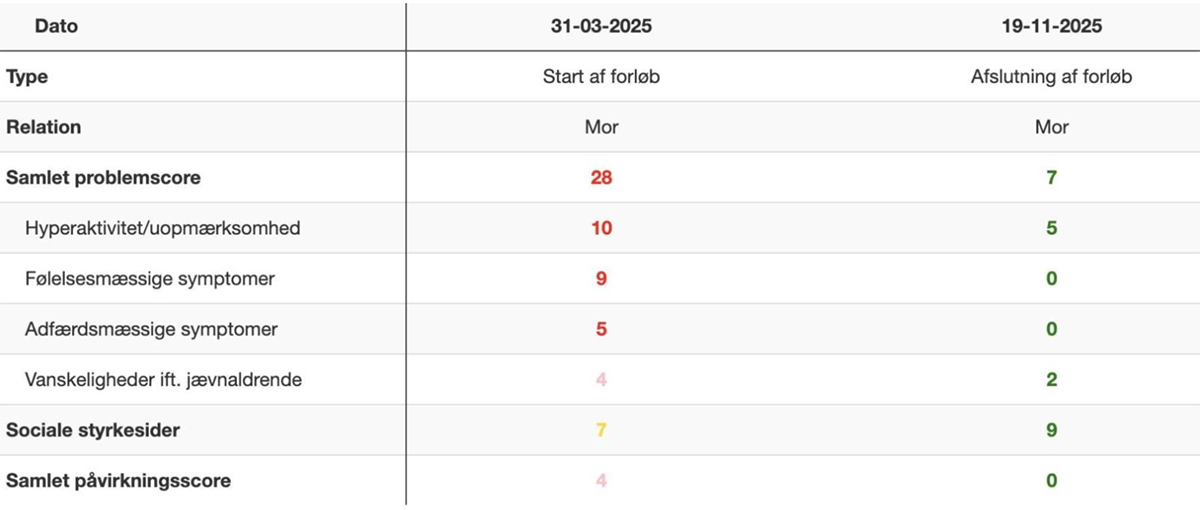Click the red Hyperaktivitet score of 10
The width and height of the screenshot is (1200, 510).
click(x=601, y=228)
